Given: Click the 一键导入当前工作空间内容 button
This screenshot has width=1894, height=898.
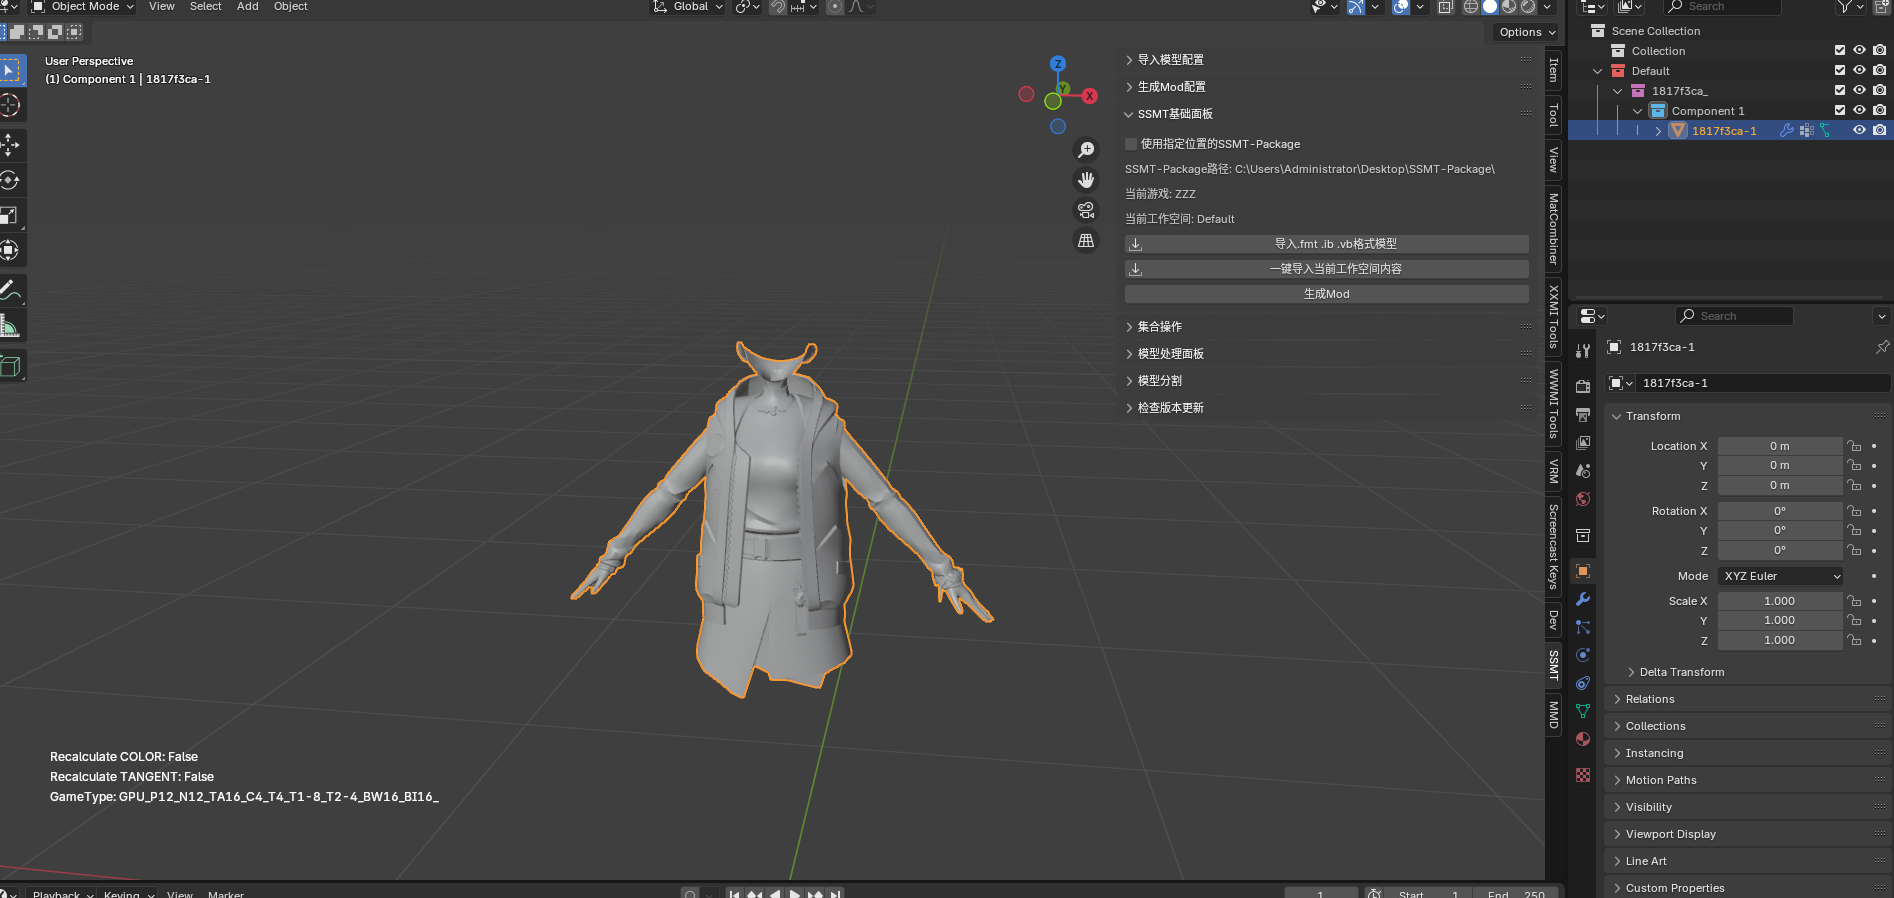Looking at the screenshot, I should click(x=1327, y=269).
